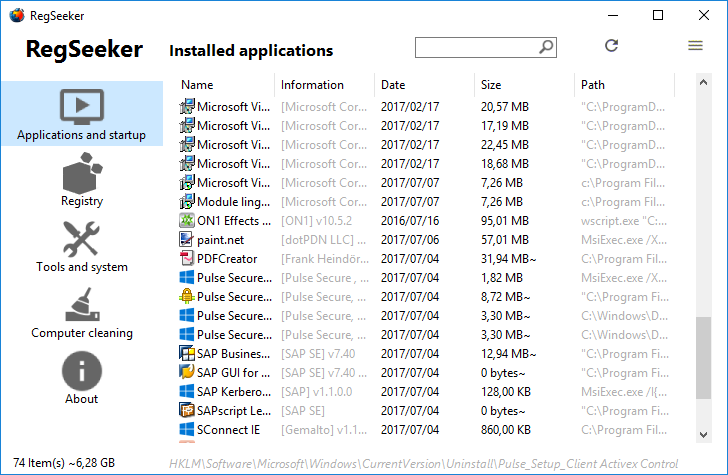Open the Registry section icon
Image resolution: width=728 pixels, height=475 pixels.
pos(82,173)
